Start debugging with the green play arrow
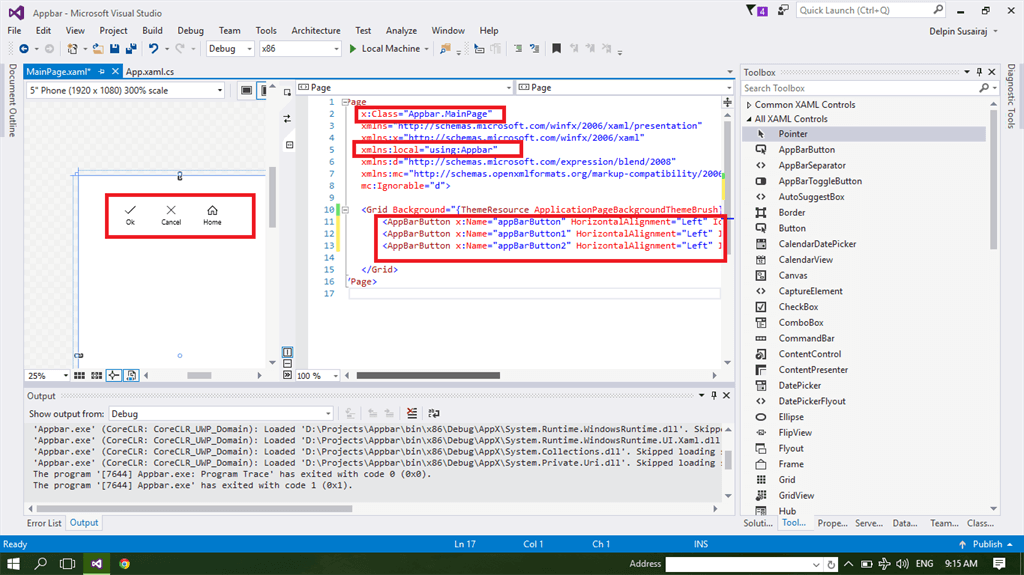 click(352, 48)
